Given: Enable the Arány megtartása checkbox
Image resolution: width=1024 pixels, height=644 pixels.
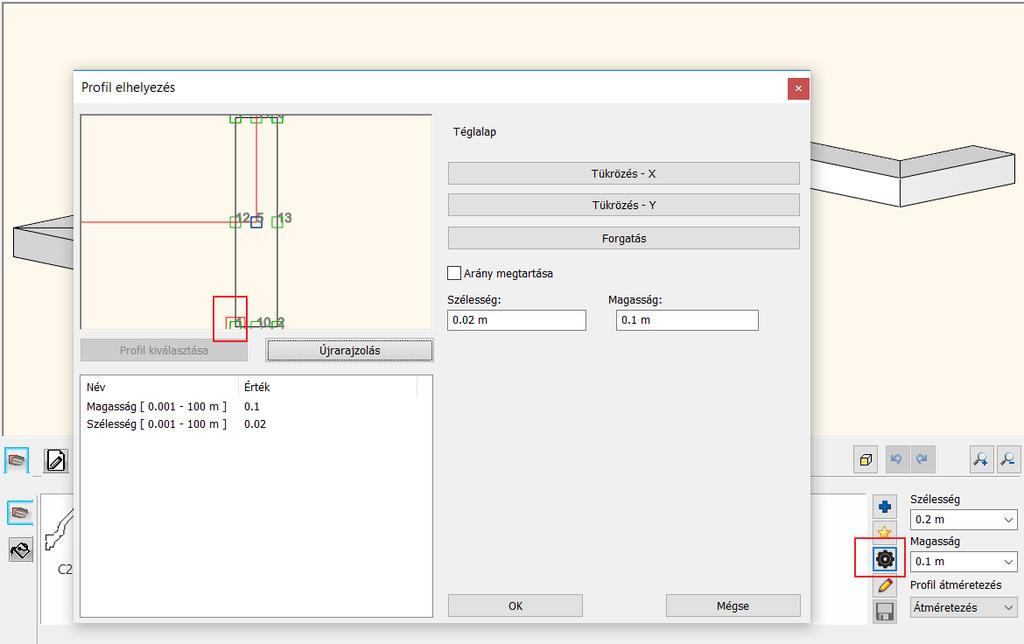Looking at the screenshot, I should click(x=454, y=273).
